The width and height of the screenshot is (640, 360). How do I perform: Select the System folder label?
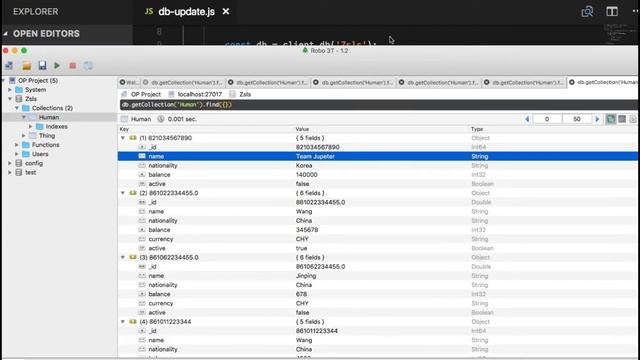(x=36, y=89)
